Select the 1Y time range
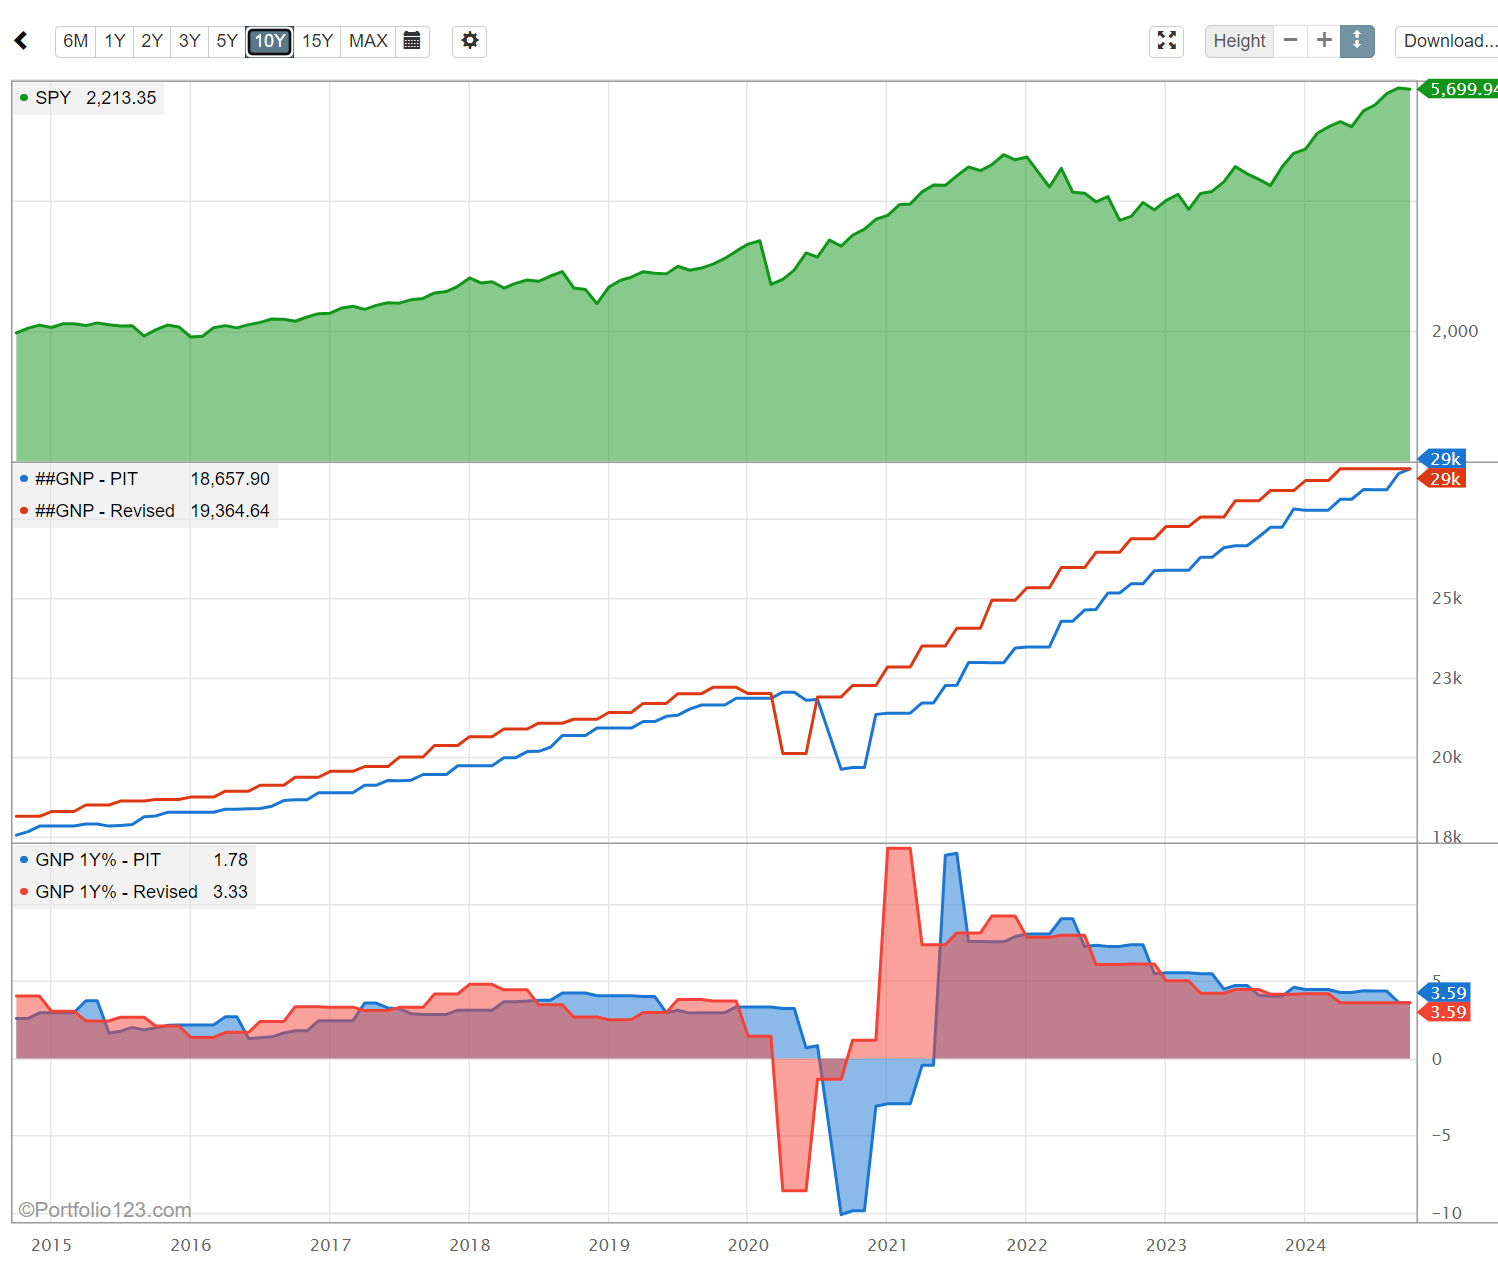The width and height of the screenshot is (1498, 1277). click(x=115, y=41)
